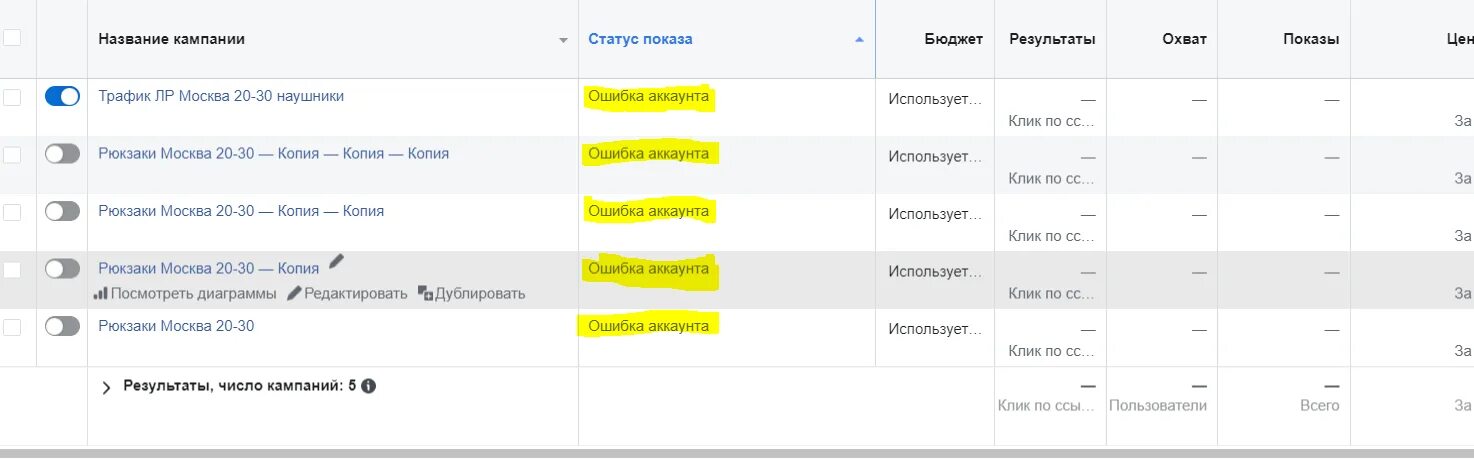Viewport: 1474px width, 460px height.
Task: Open the Посмотреть диаграммы chart icon
Action: point(100,294)
